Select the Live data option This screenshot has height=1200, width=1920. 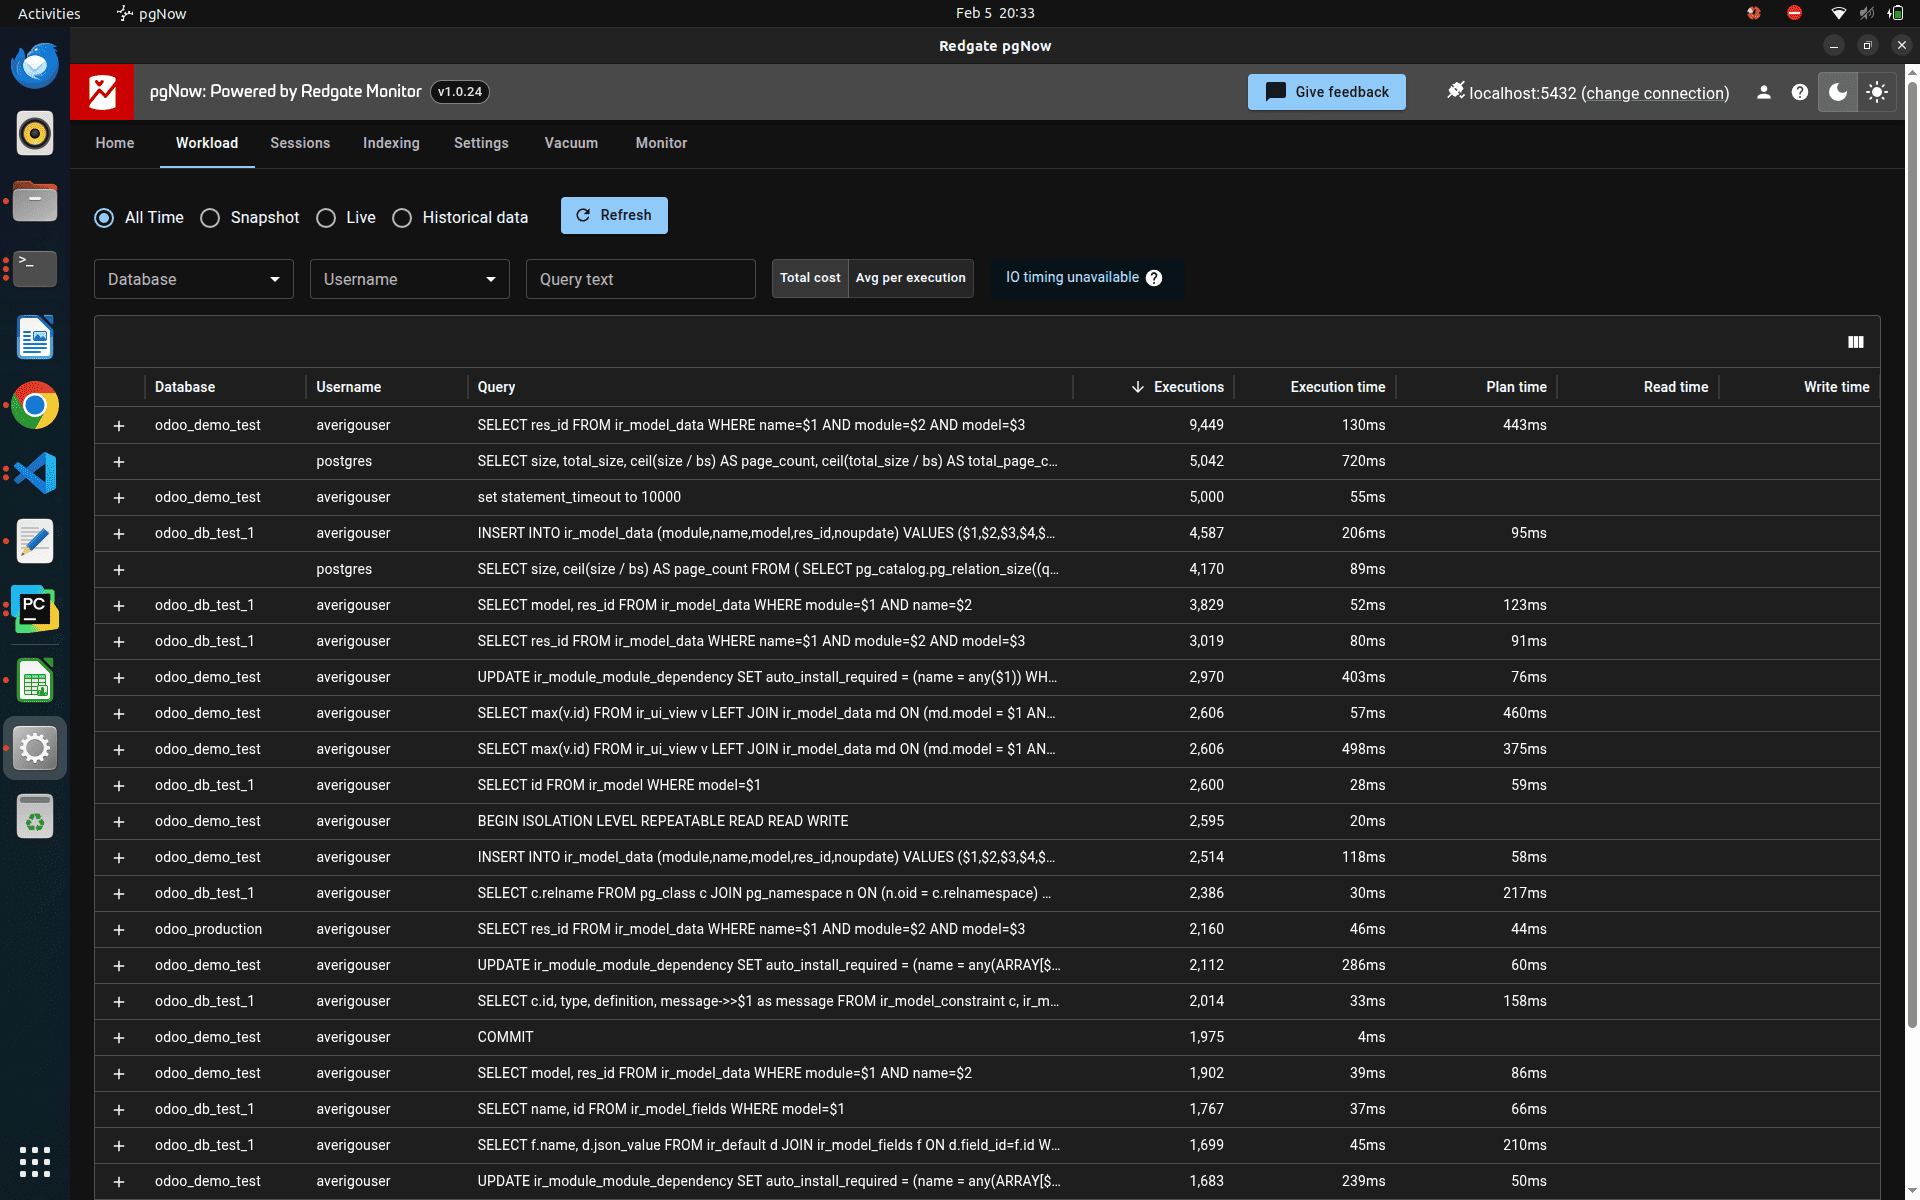pos(326,218)
